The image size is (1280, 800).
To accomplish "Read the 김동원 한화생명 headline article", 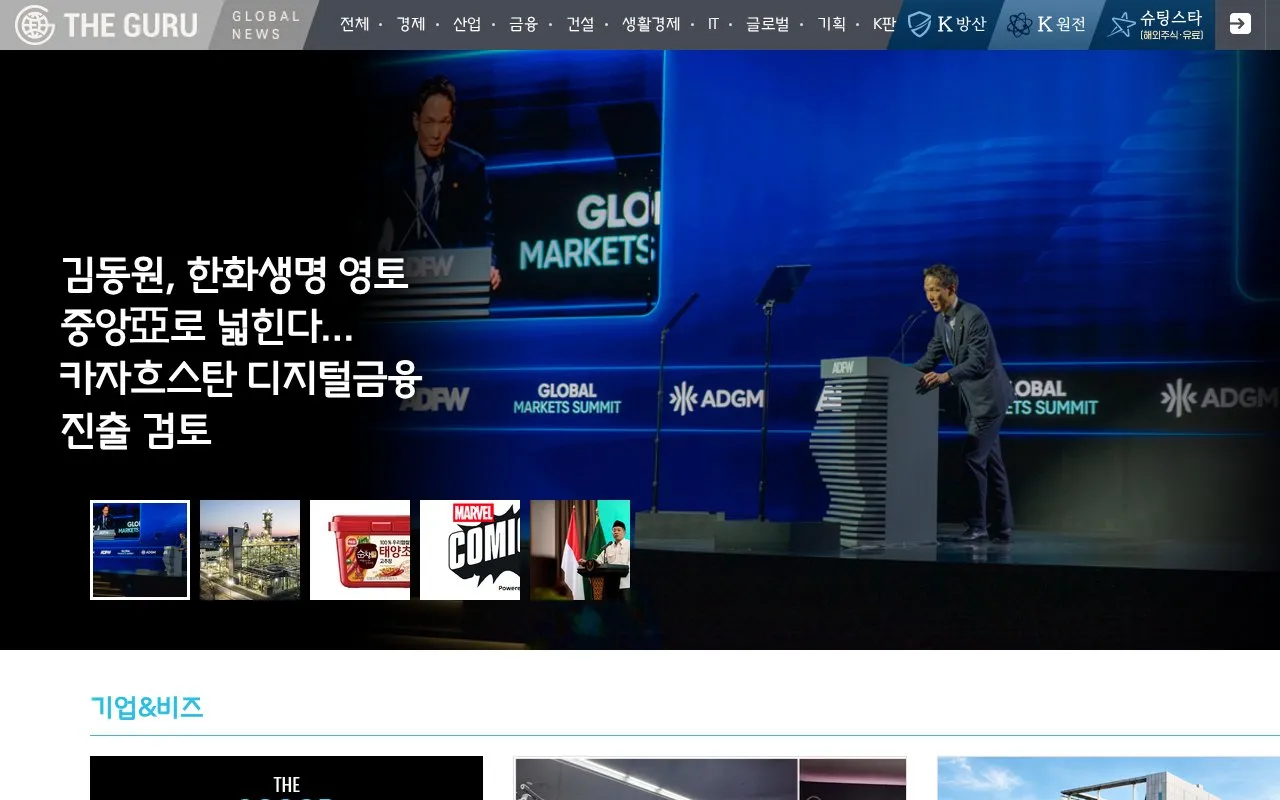I will coord(241,352).
